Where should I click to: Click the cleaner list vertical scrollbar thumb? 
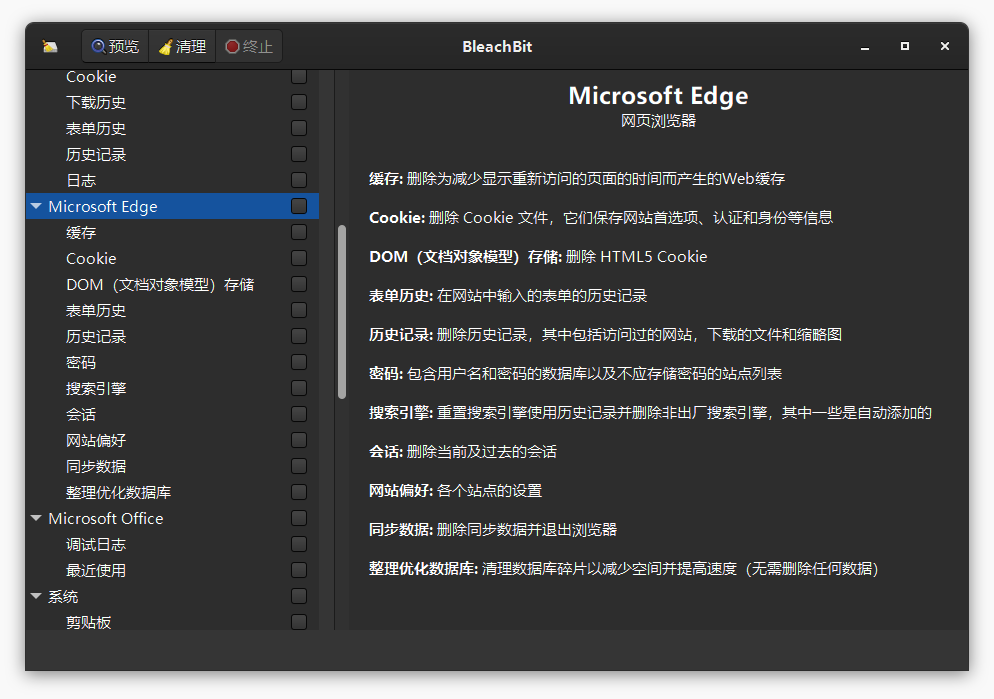tap(342, 312)
